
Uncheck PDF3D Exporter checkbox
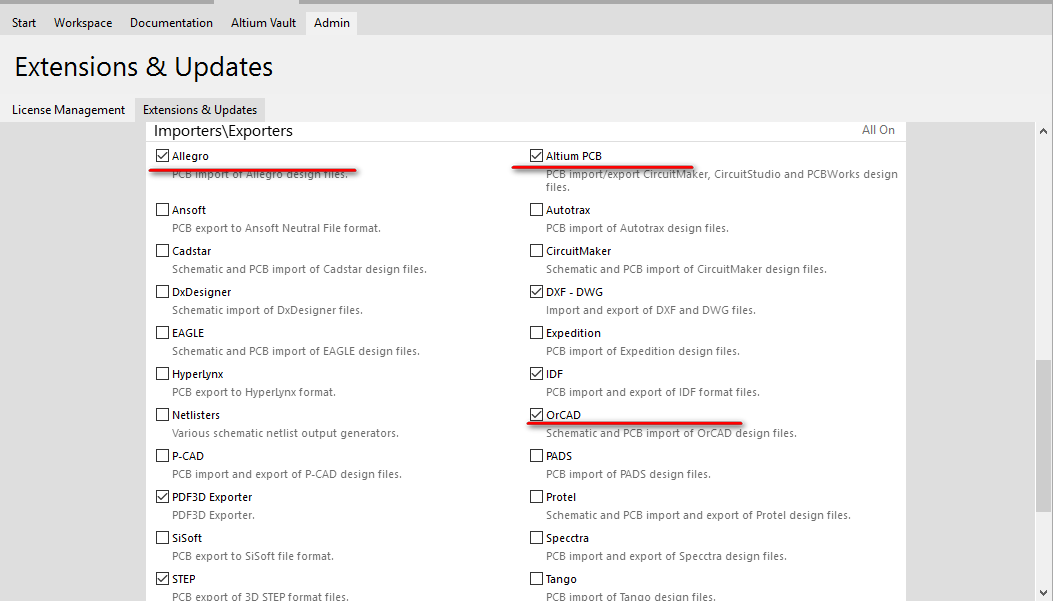click(x=163, y=497)
